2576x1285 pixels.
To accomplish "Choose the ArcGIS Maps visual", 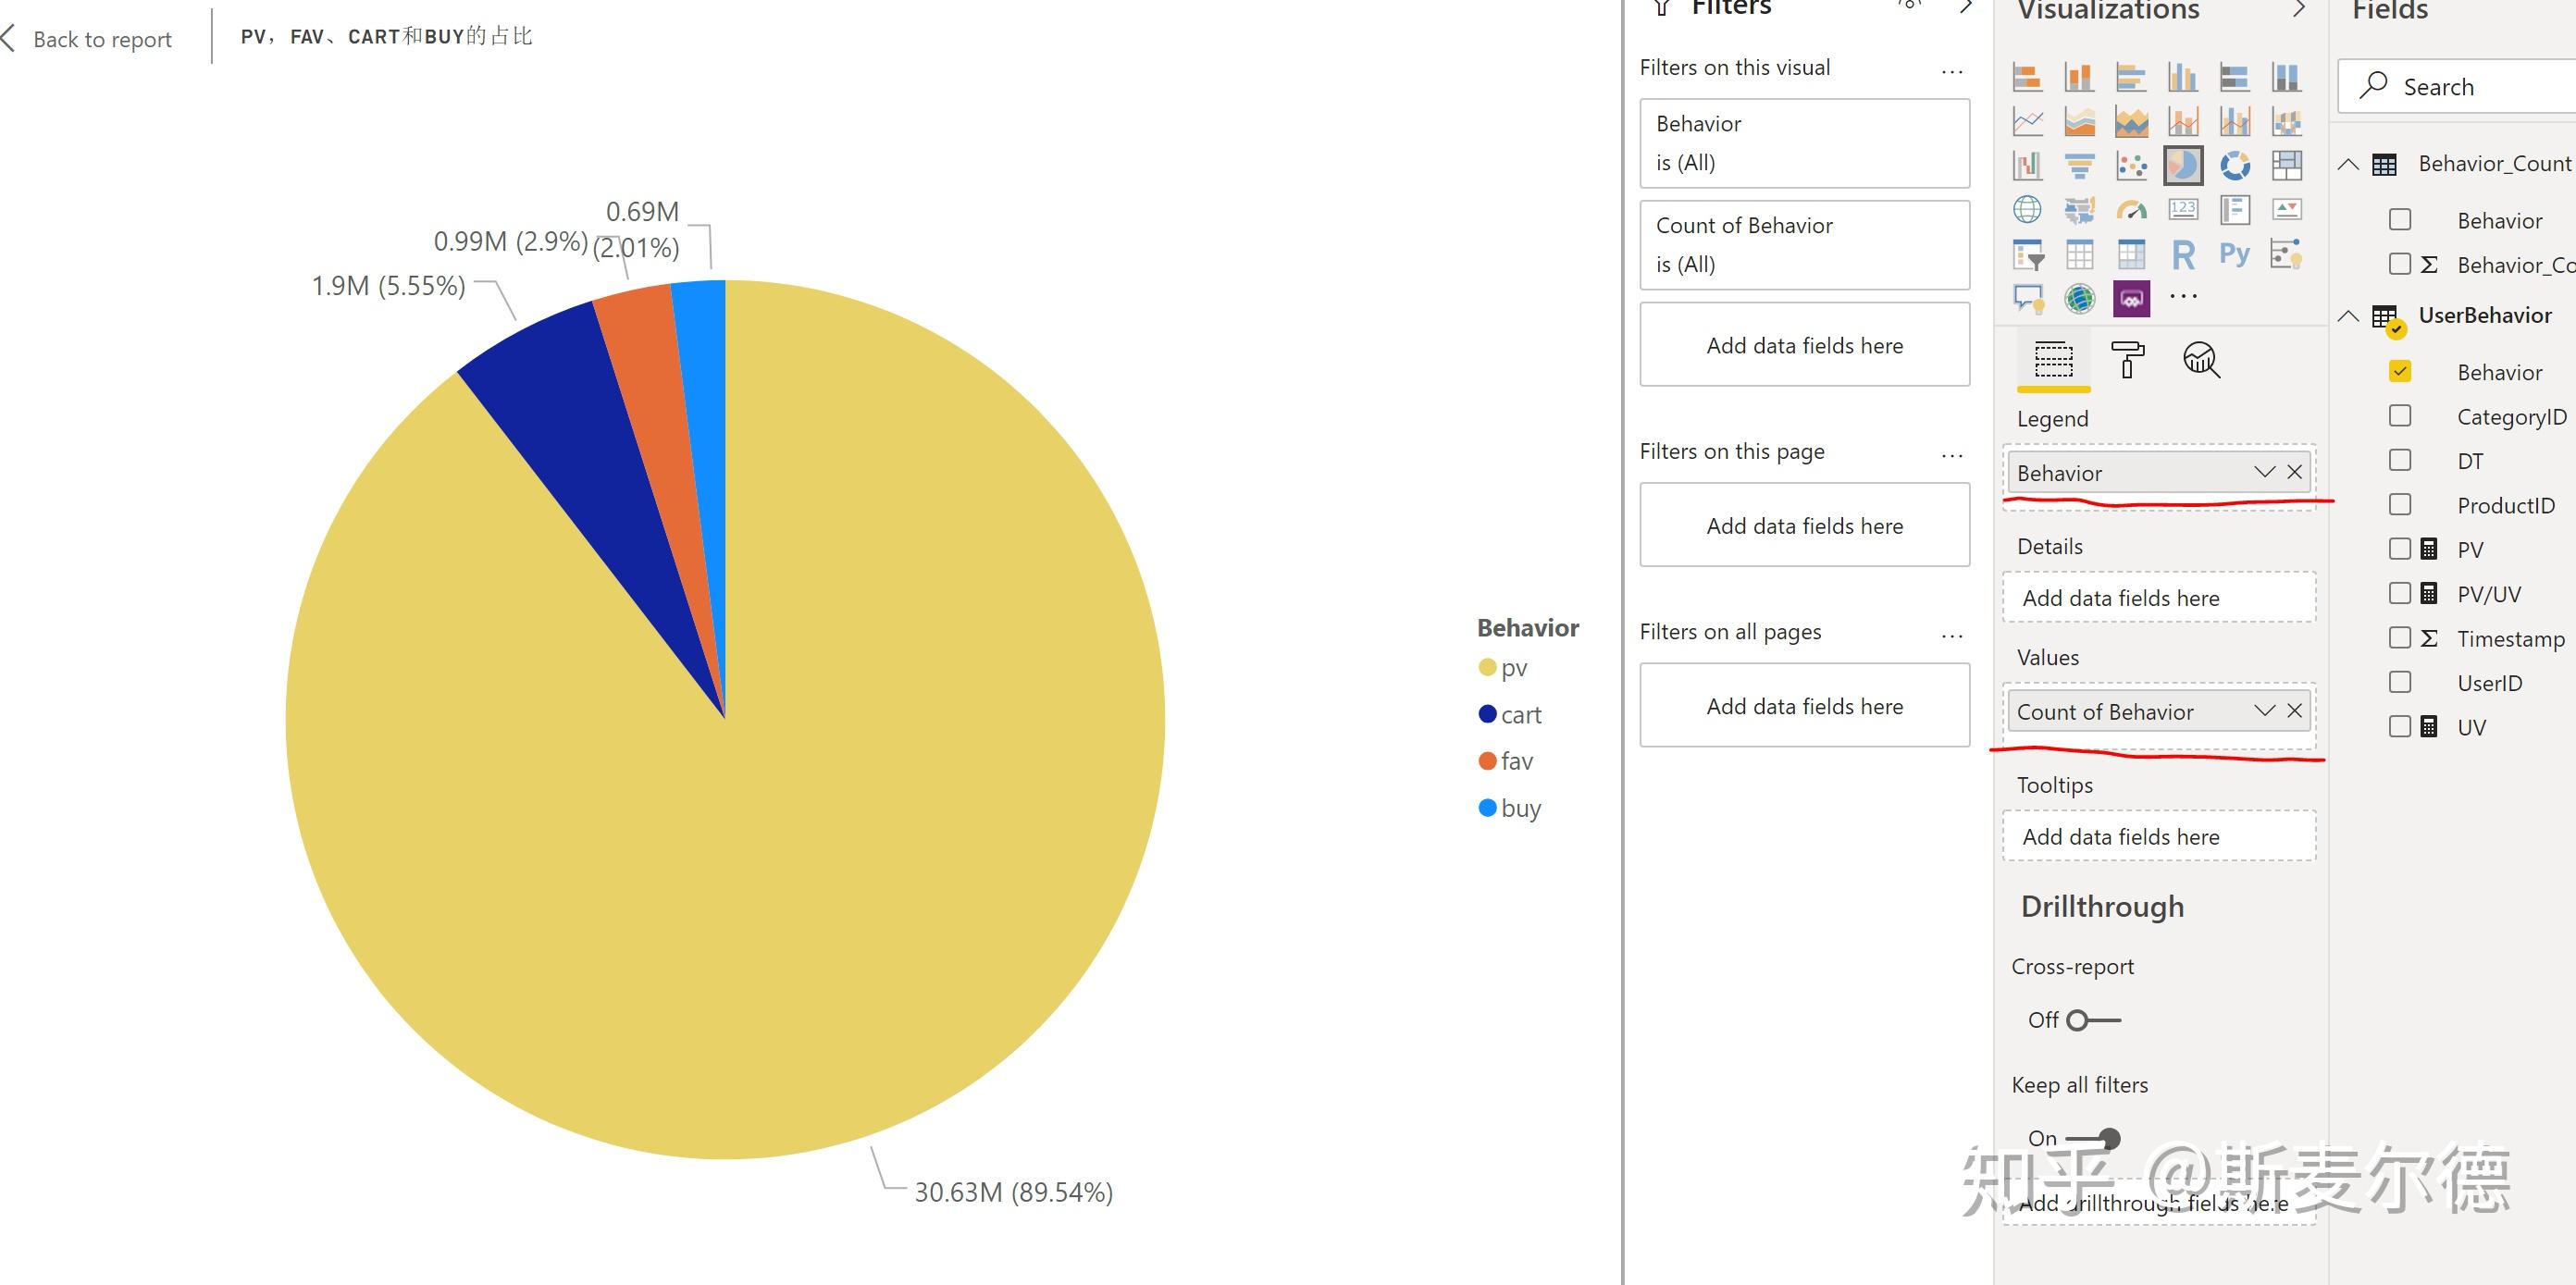I will click(x=2079, y=298).
